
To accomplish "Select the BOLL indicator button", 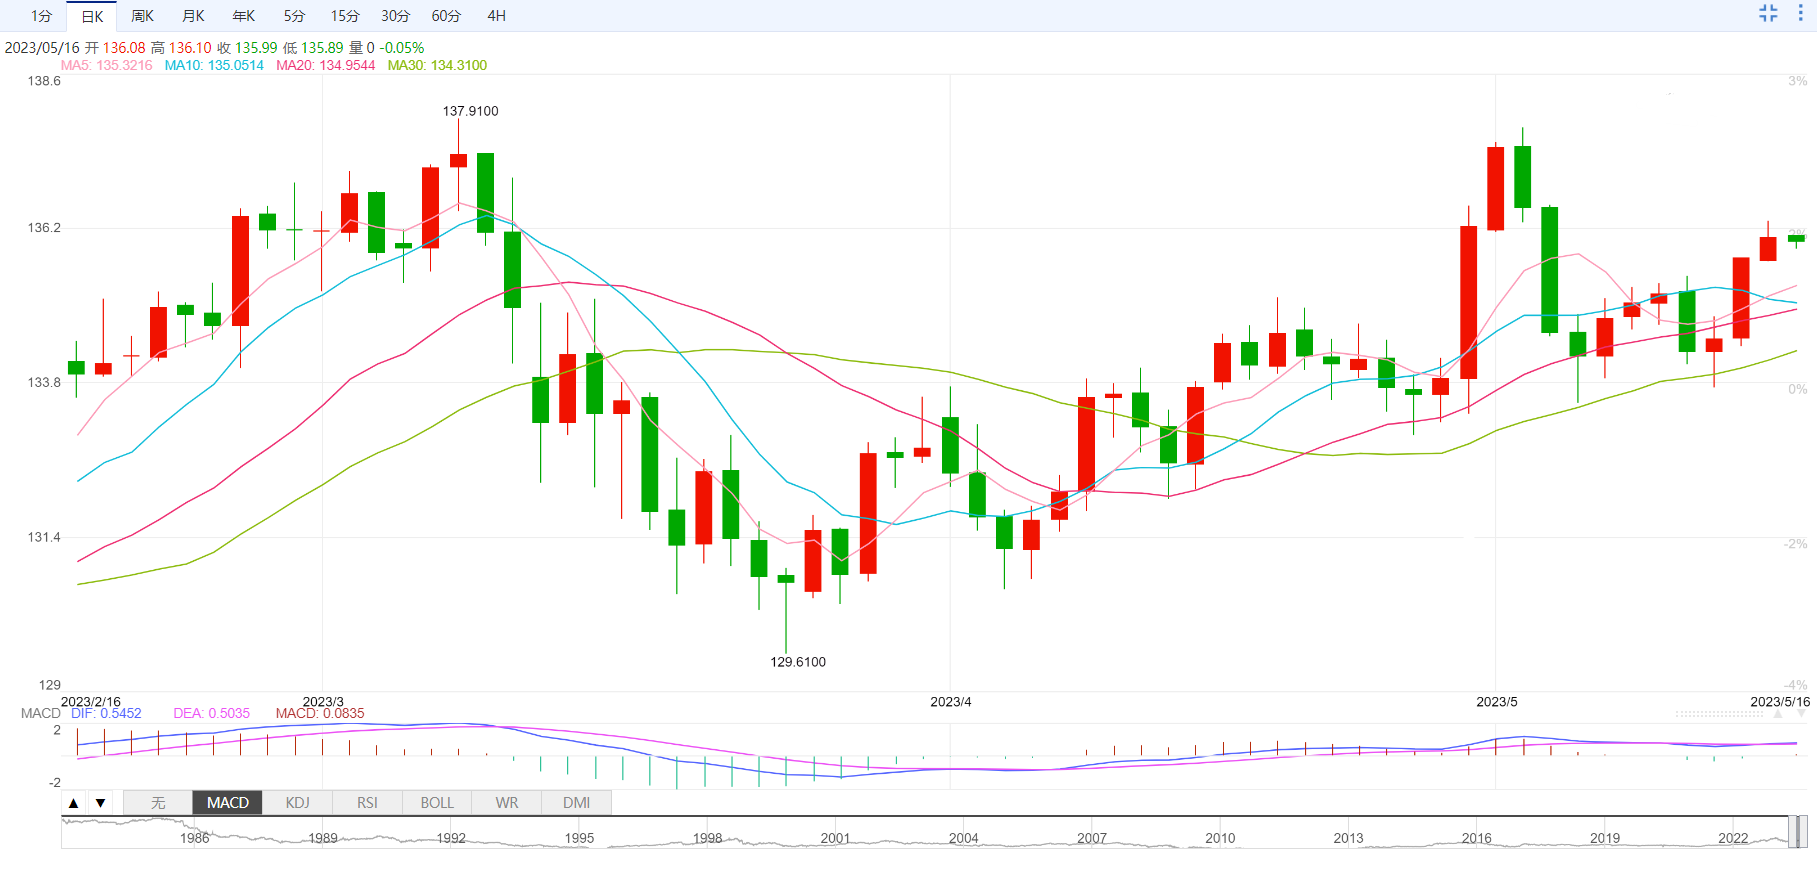I will pos(437,803).
